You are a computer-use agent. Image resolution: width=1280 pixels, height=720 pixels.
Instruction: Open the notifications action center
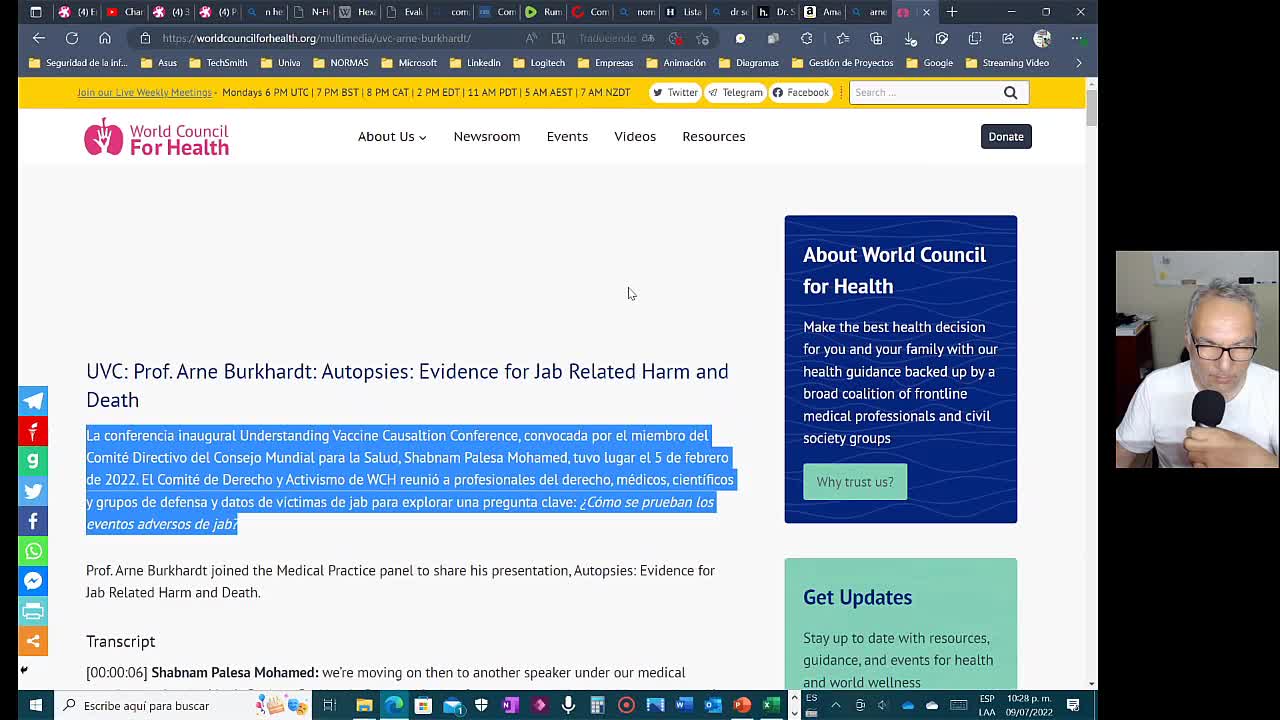[x=1072, y=705]
